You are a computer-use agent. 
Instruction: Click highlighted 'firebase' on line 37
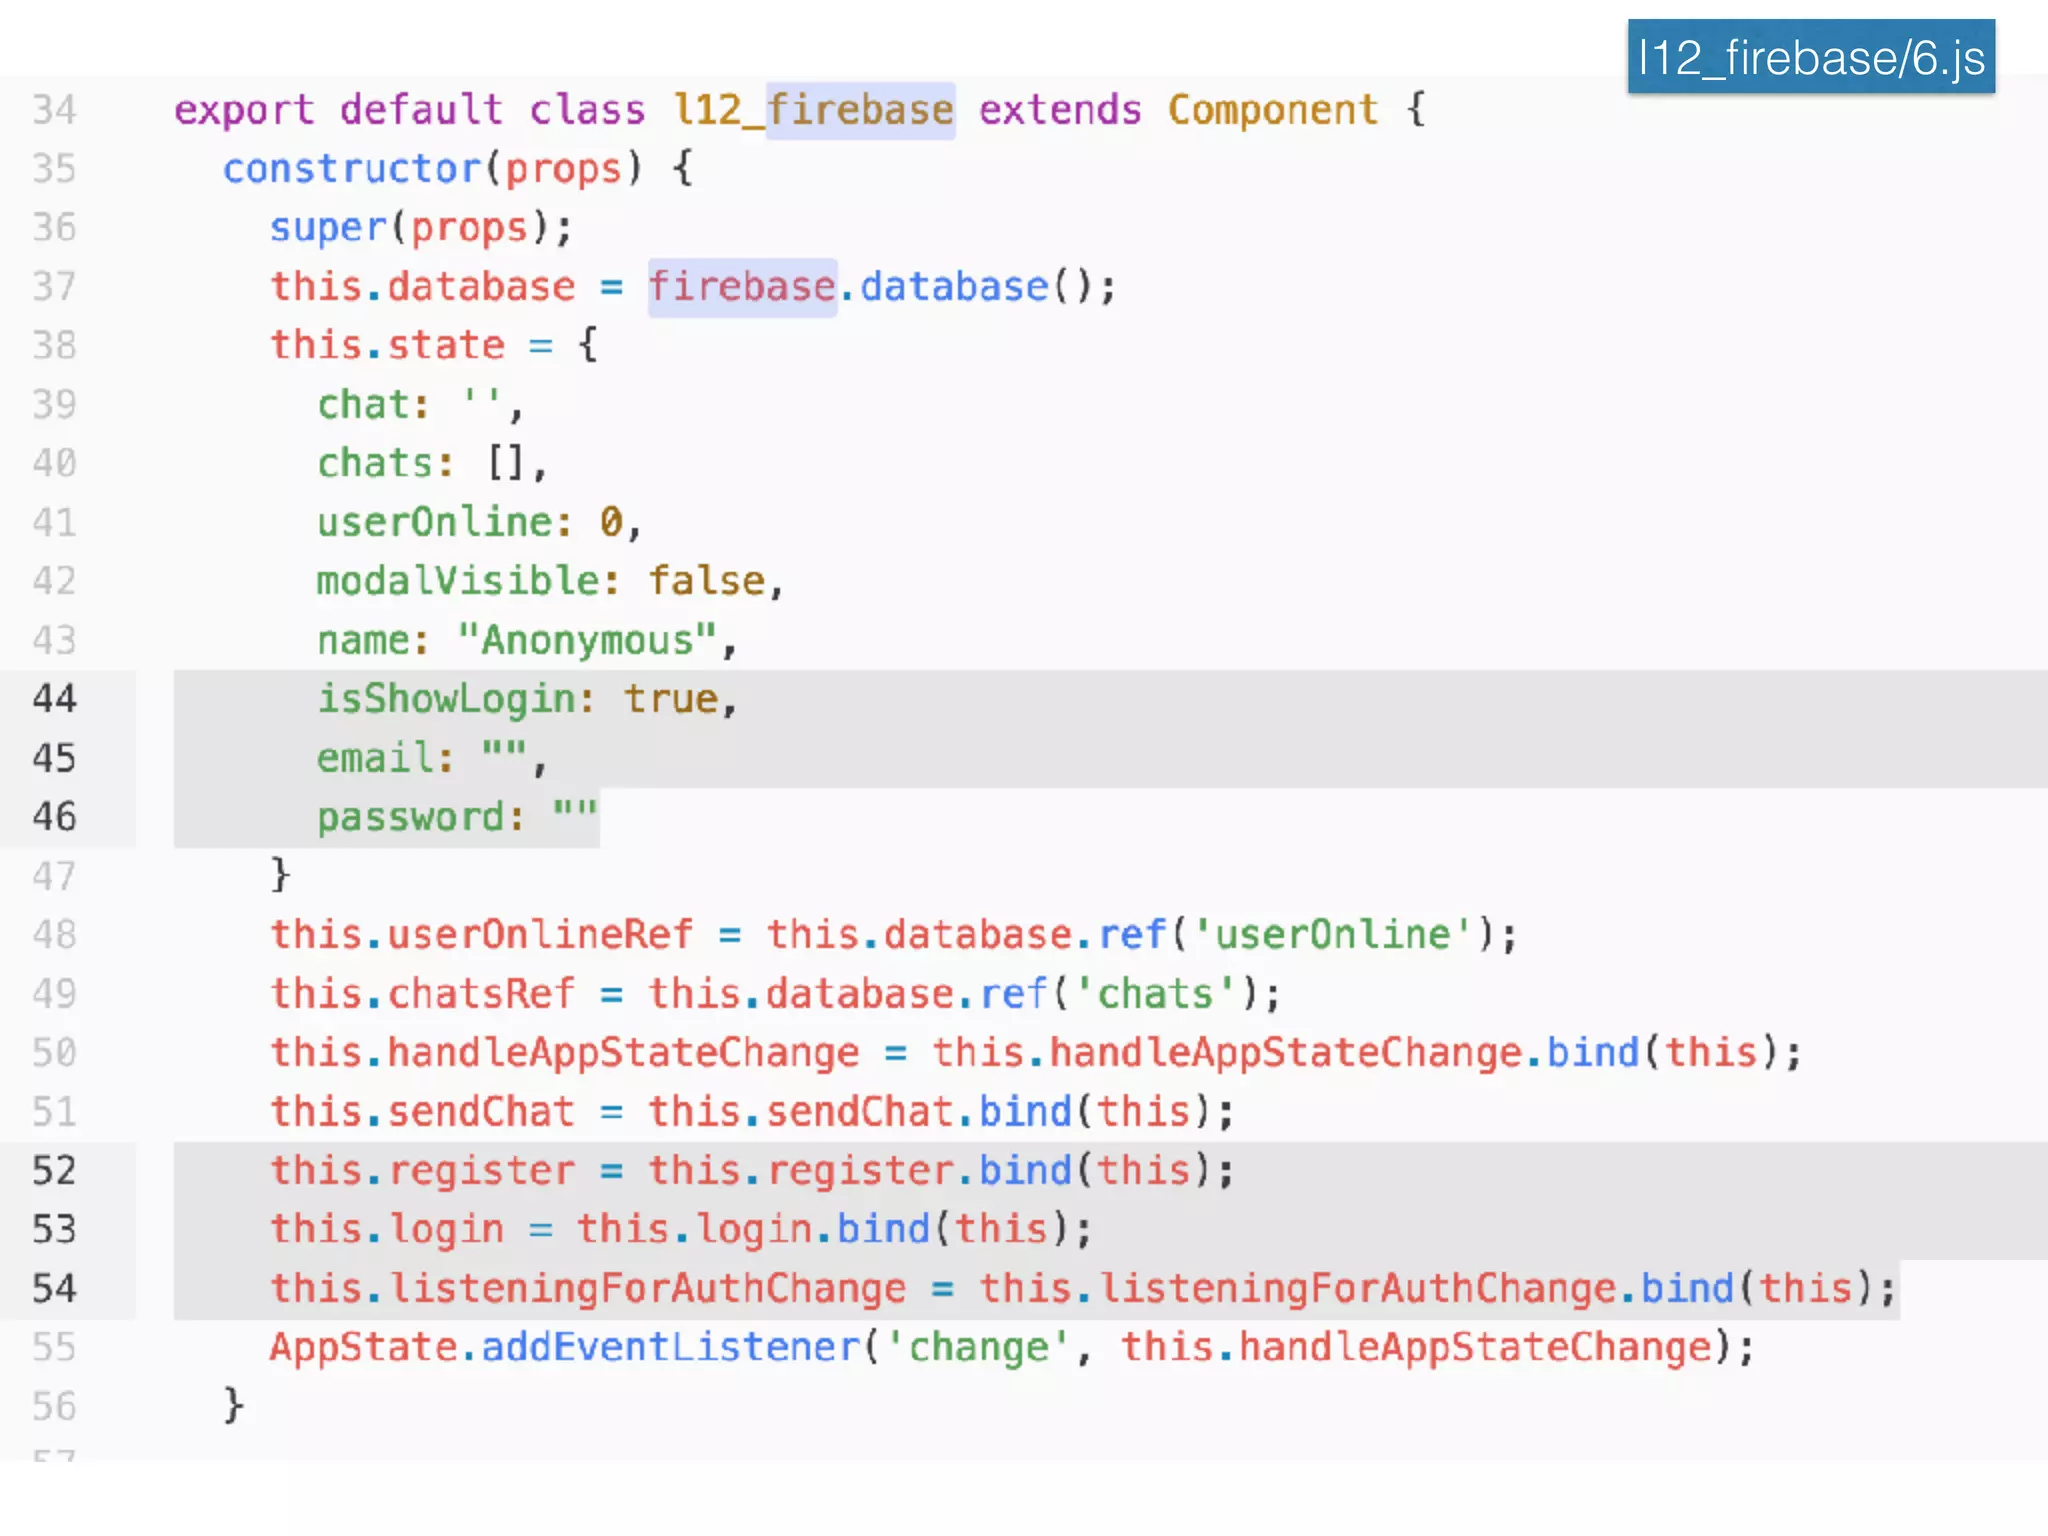tap(742, 287)
